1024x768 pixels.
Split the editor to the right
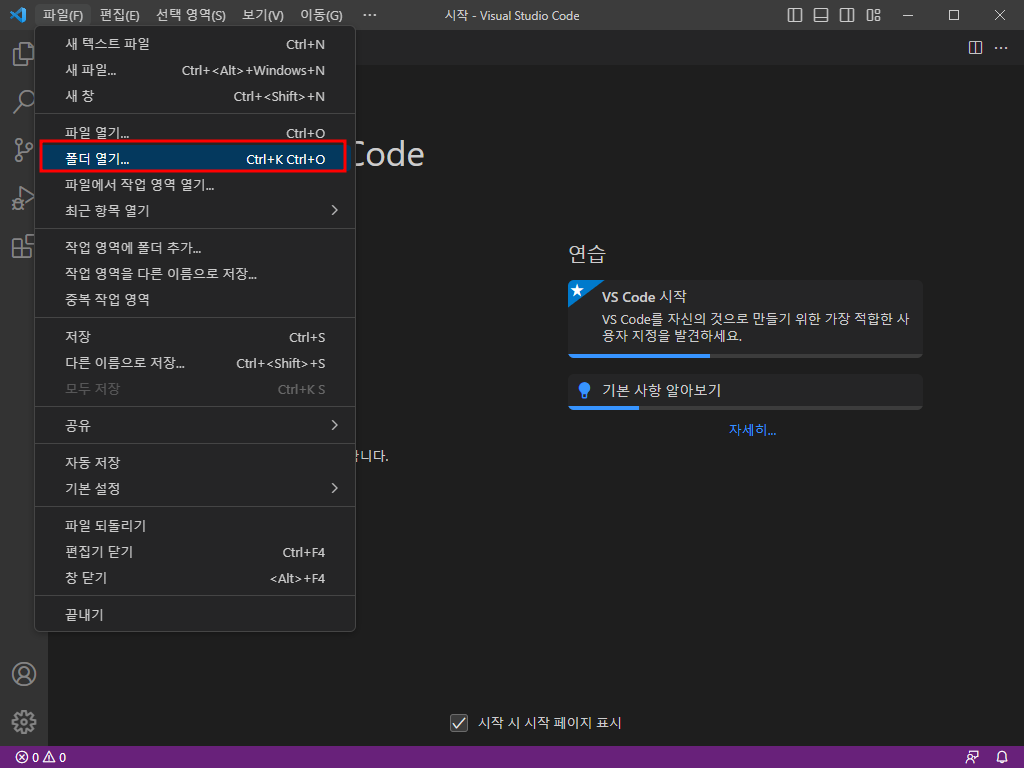tap(975, 48)
